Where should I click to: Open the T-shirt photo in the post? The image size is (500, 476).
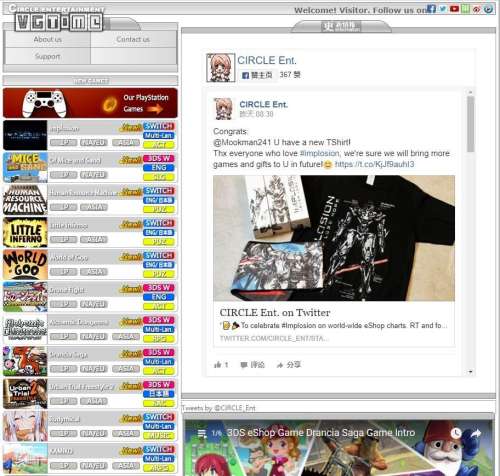334,238
